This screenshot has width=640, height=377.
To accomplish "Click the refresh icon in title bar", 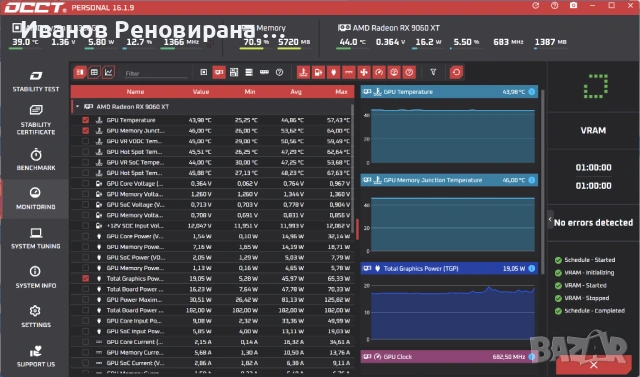I will [536, 6].
